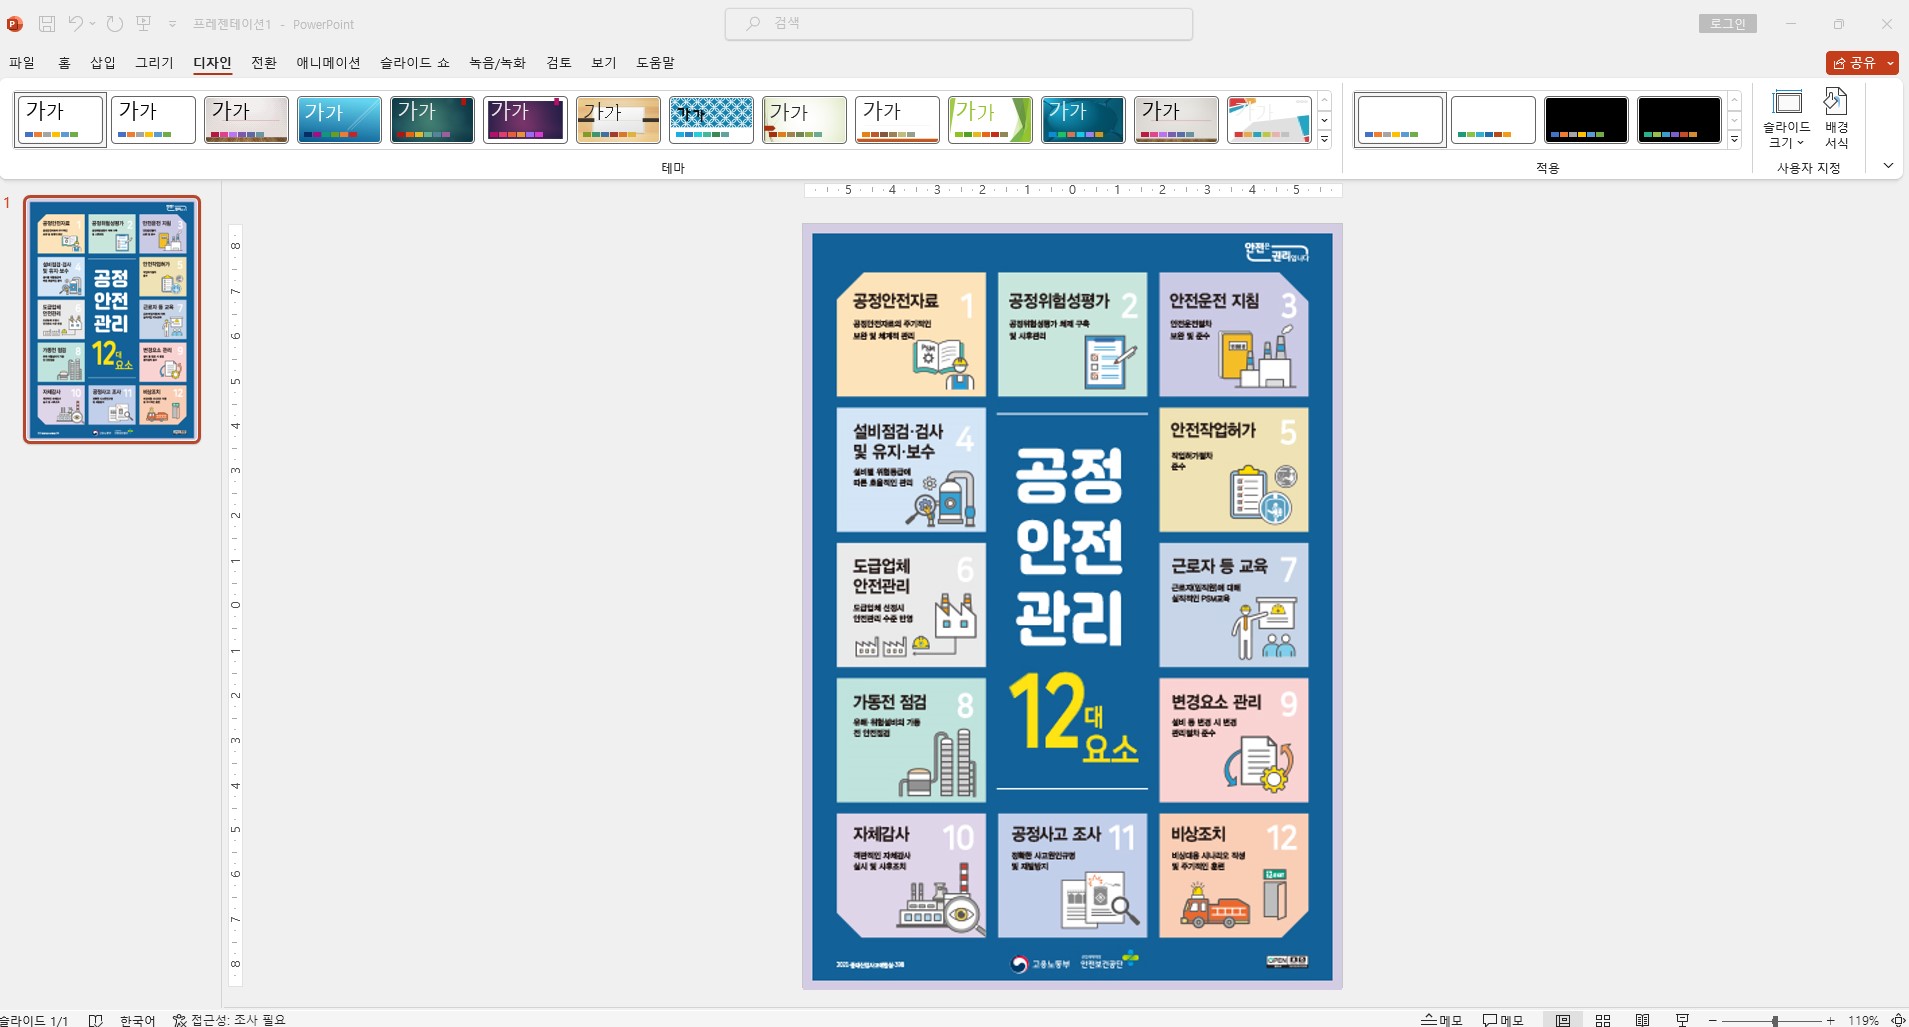1909x1027 pixels.
Task: Select the dark teal theme thumbnail
Action: coord(432,120)
